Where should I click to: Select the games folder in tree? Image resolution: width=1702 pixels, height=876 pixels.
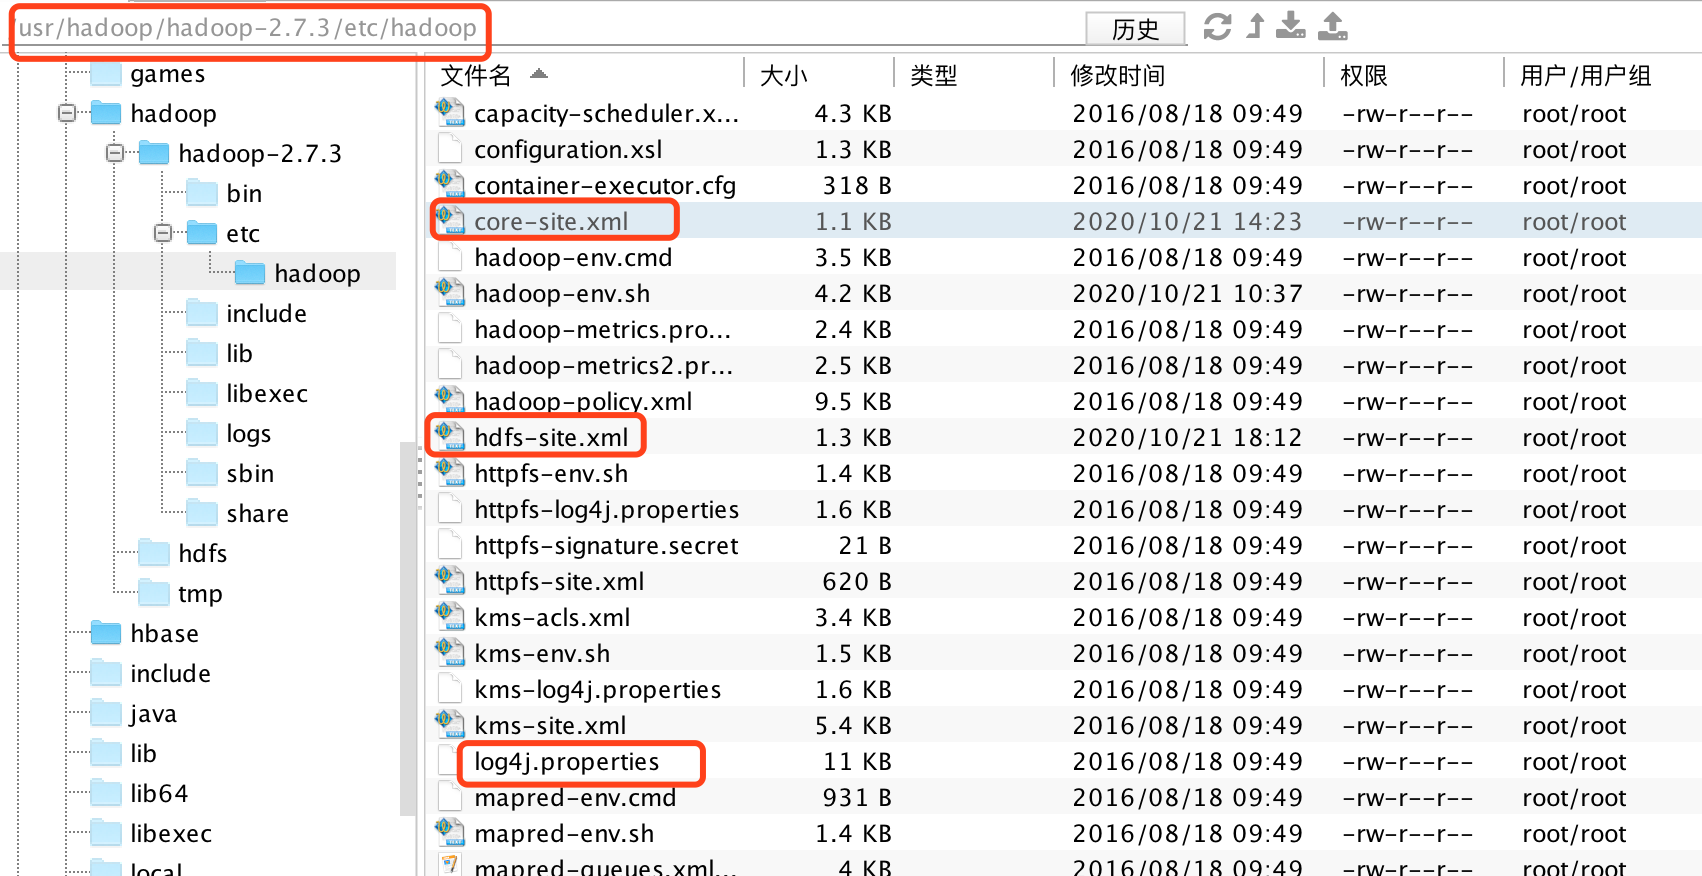coord(167,74)
